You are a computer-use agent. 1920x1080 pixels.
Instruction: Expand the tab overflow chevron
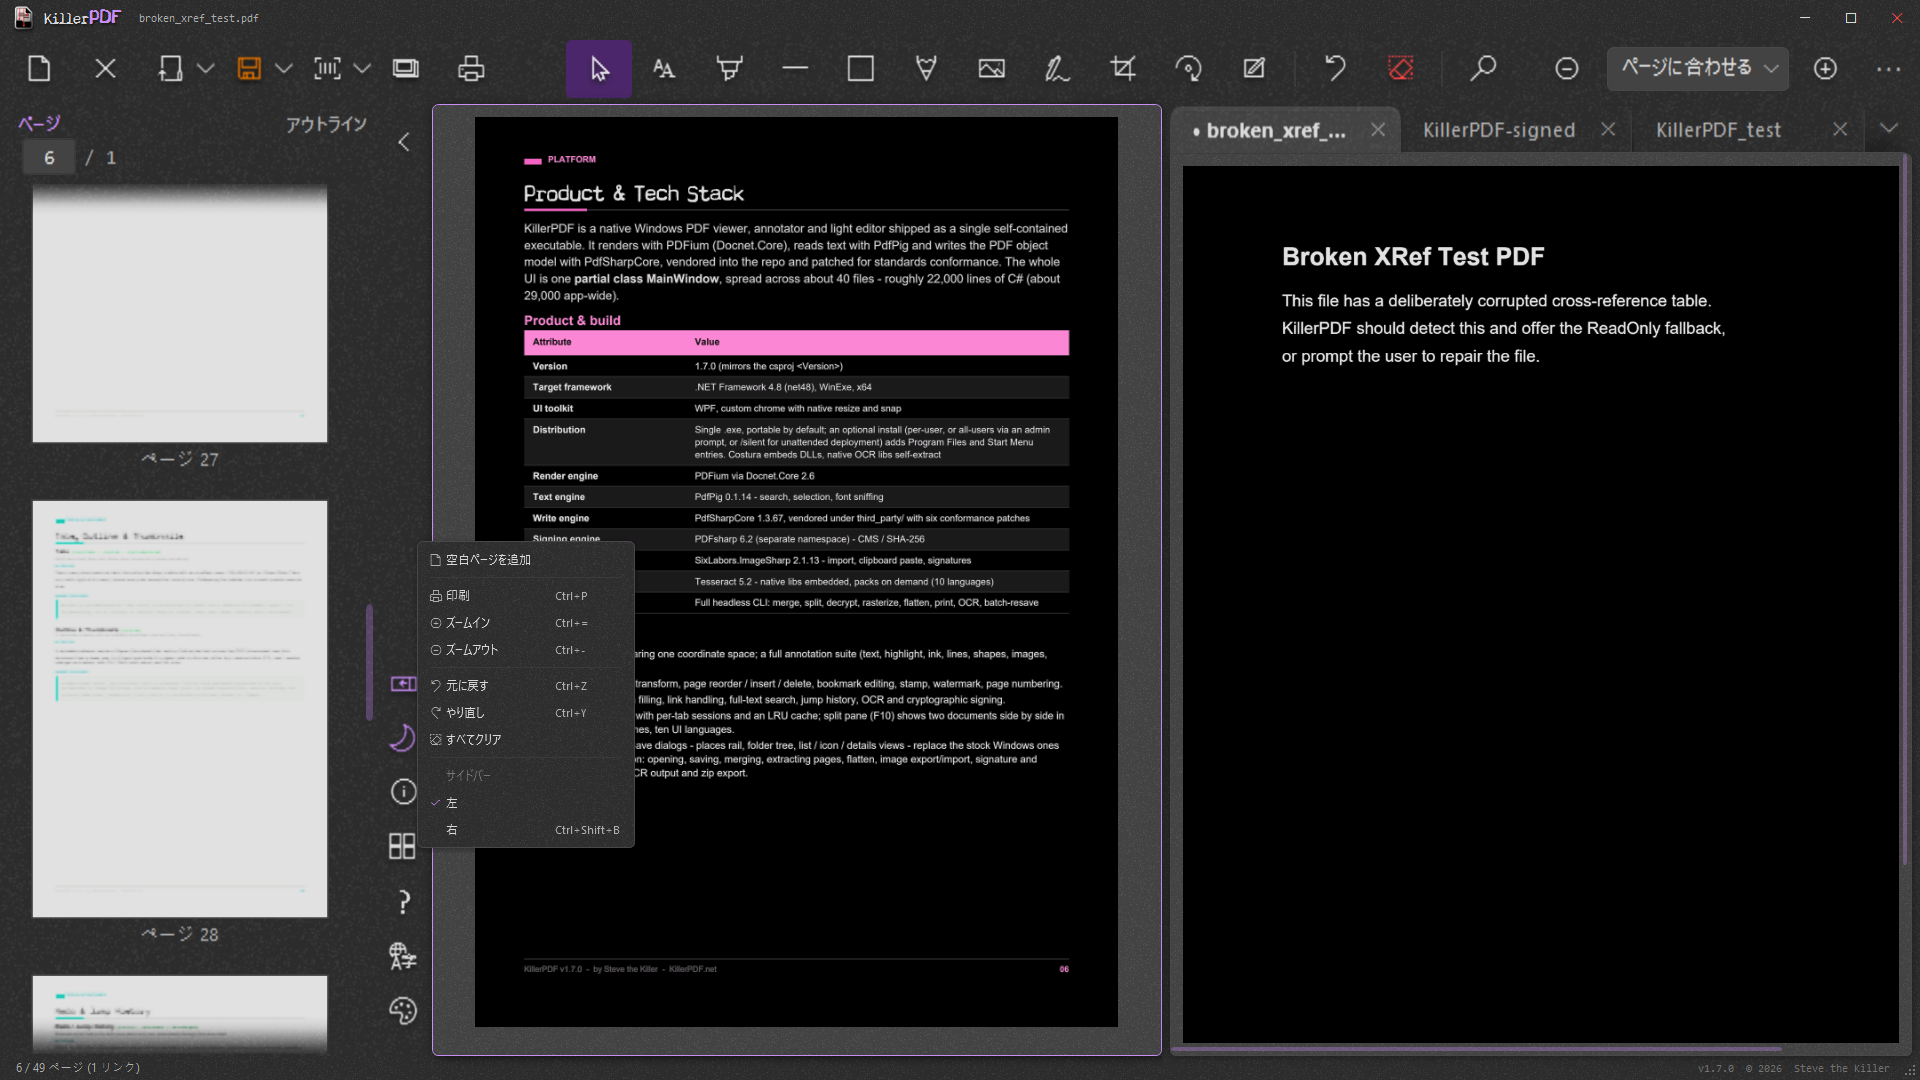(x=1889, y=128)
